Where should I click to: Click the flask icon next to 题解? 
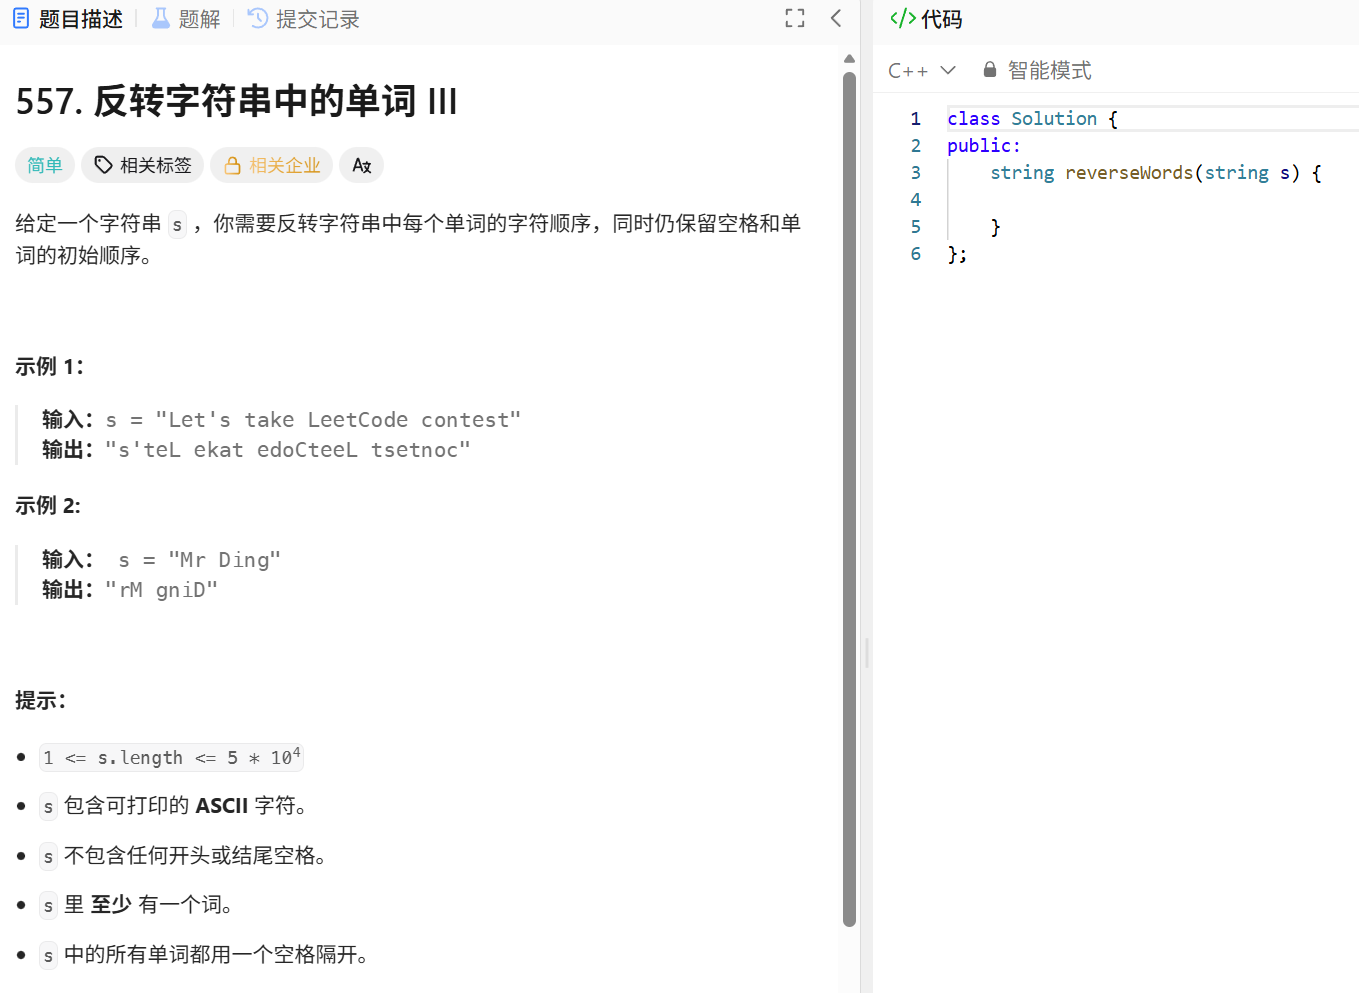click(161, 17)
